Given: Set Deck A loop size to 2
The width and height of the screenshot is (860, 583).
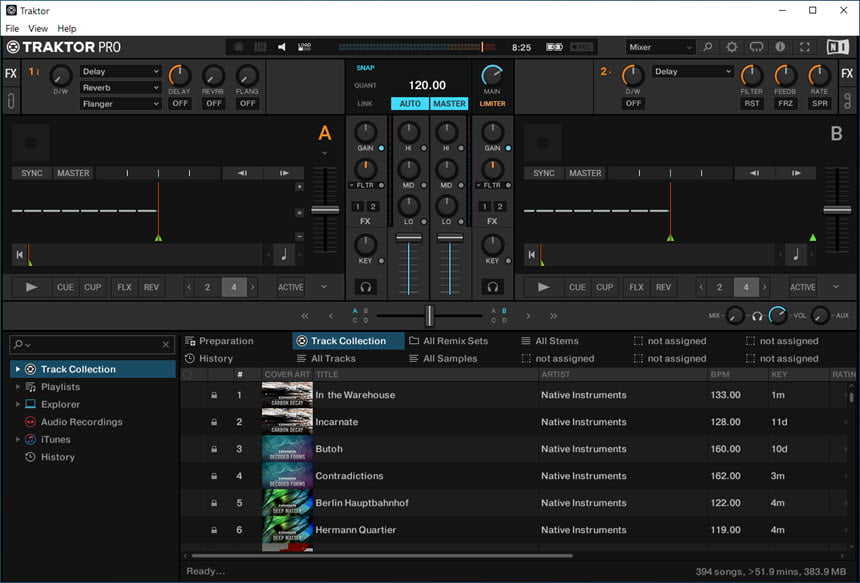Looking at the screenshot, I should point(207,287).
